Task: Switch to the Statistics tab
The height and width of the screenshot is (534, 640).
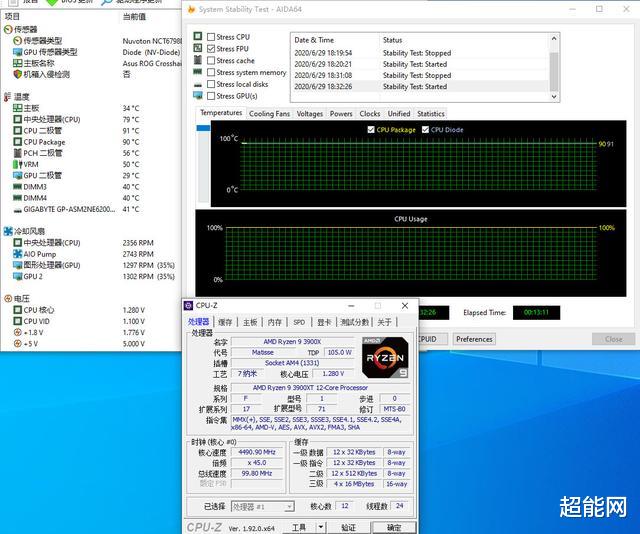Action: (431, 114)
